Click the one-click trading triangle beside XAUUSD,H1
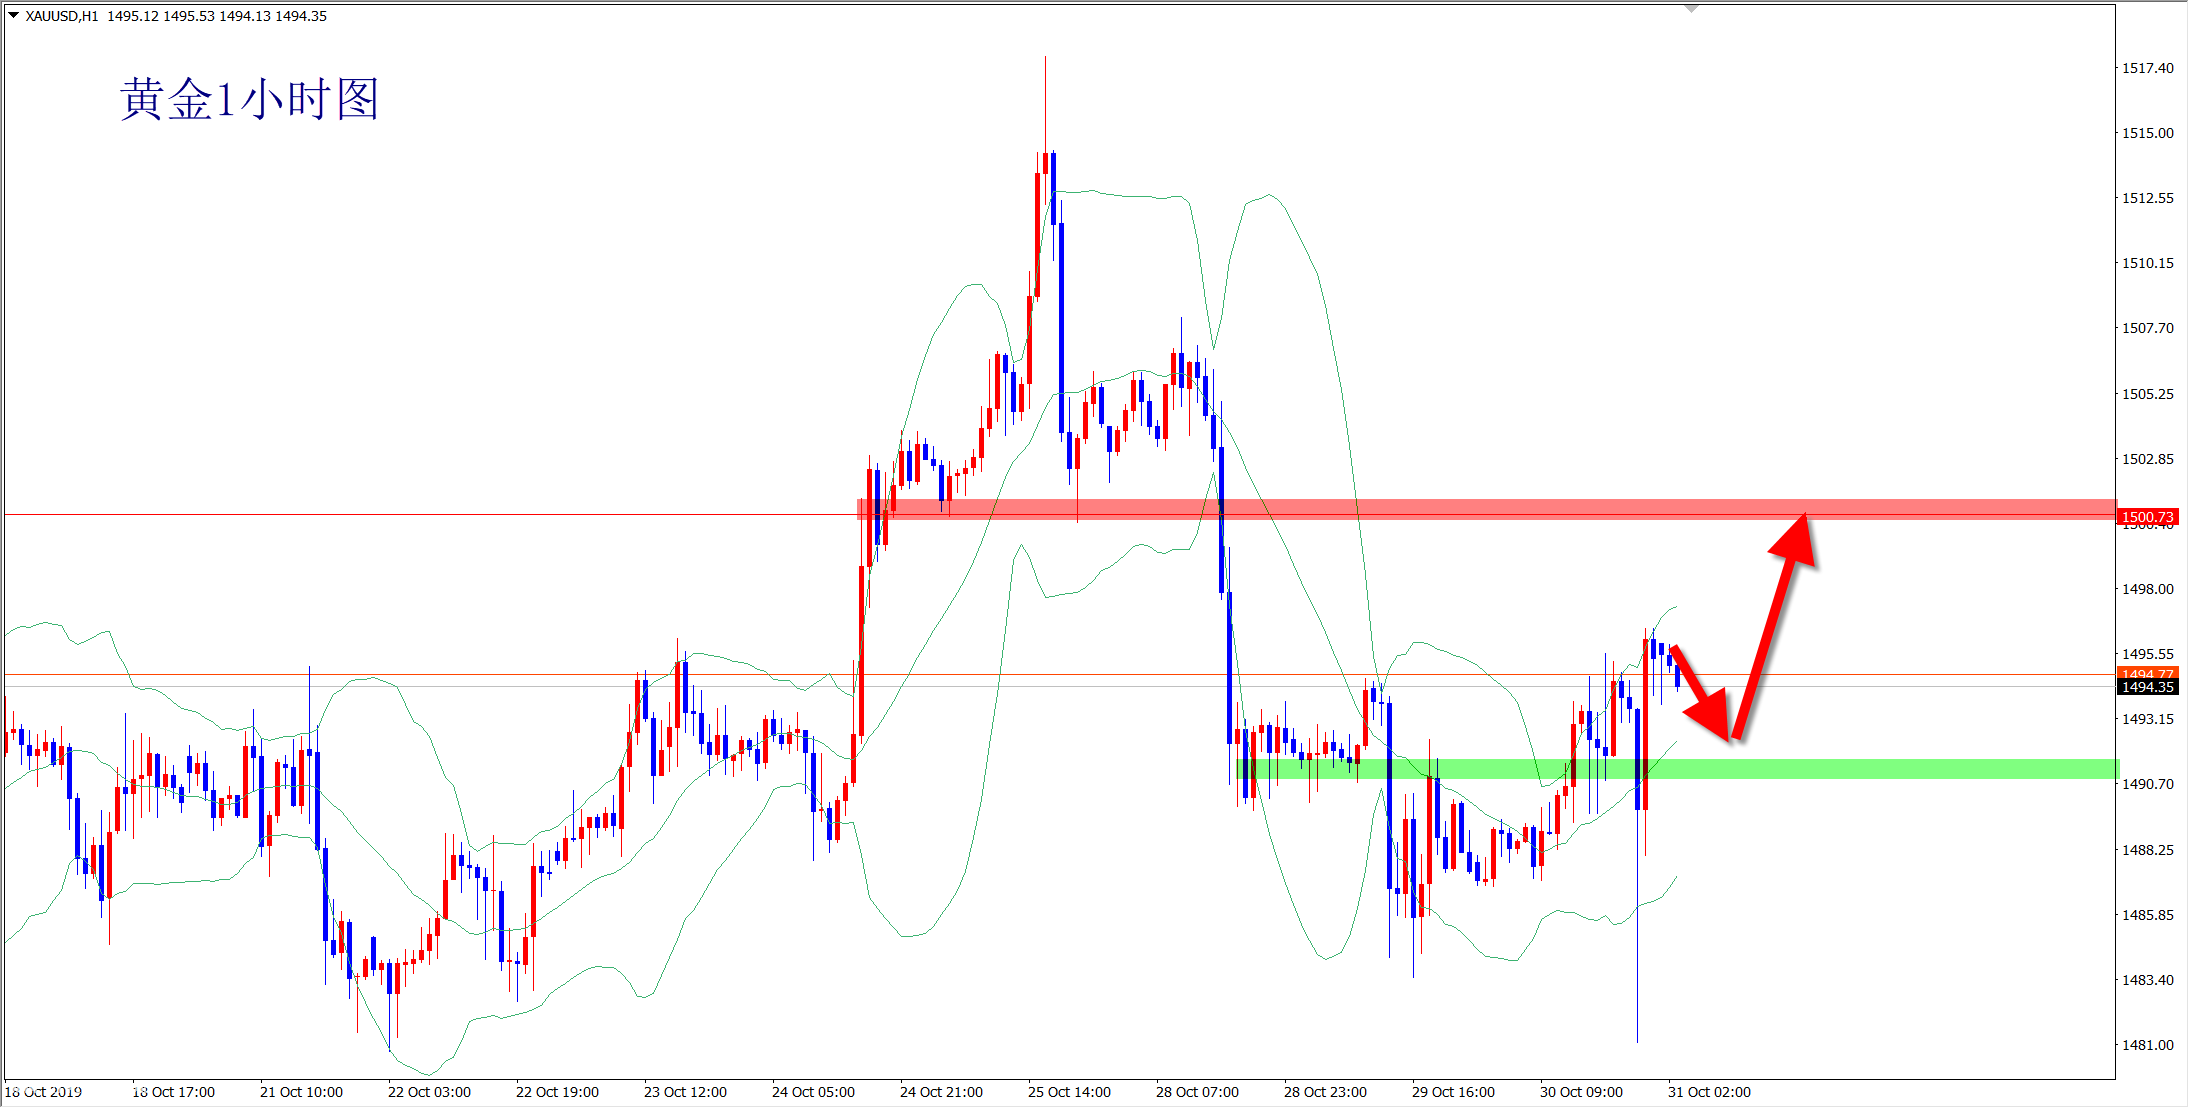 click(14, 15)
